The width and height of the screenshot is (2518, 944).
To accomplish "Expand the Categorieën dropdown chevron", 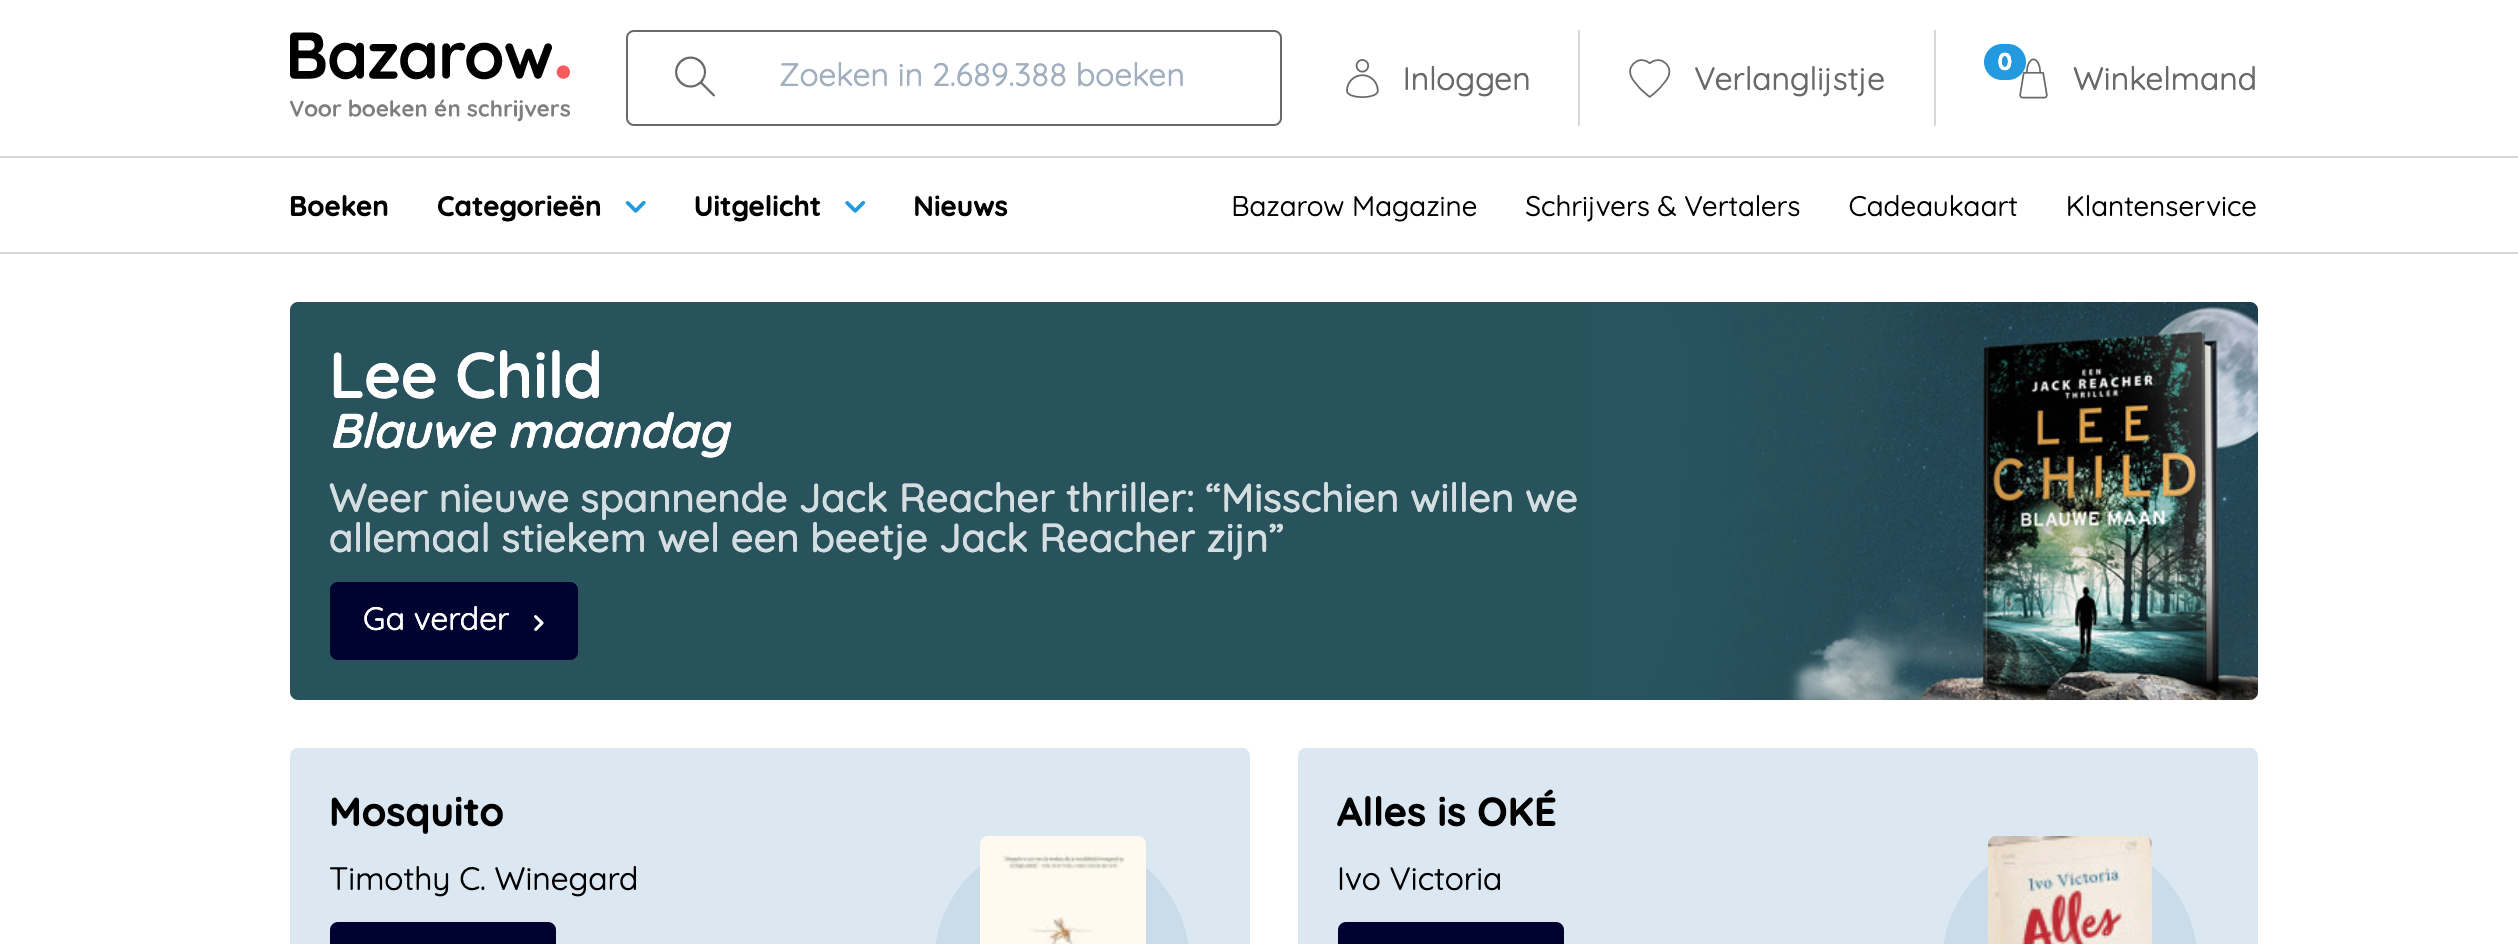I will coord(635,207).
